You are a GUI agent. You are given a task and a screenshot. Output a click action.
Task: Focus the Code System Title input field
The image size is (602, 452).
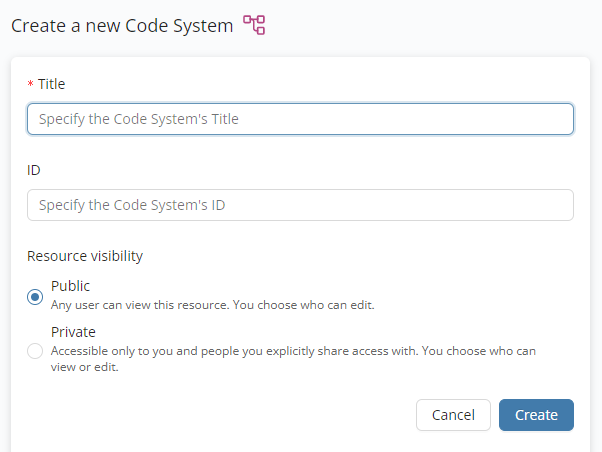click(300, 119)
